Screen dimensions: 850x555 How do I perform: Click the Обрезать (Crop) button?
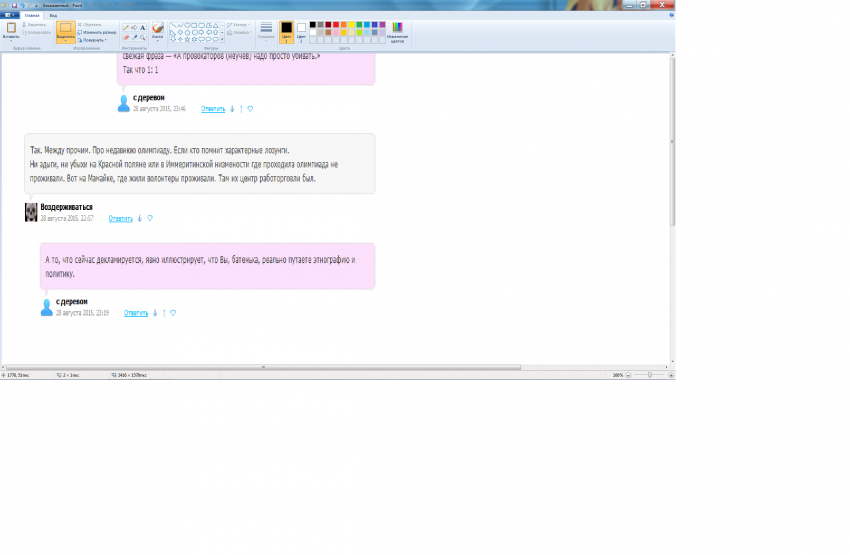click(90, 23)
